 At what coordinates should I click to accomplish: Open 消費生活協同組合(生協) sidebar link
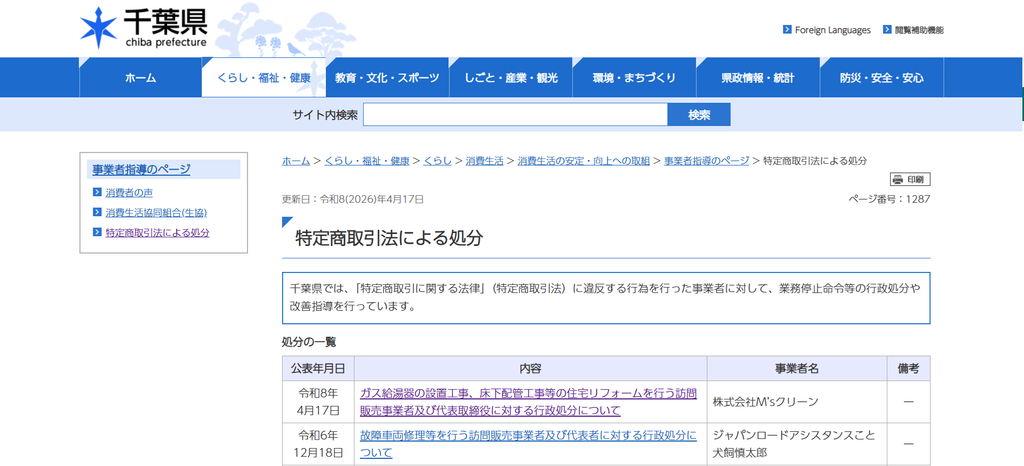click(x=157, y=213)
